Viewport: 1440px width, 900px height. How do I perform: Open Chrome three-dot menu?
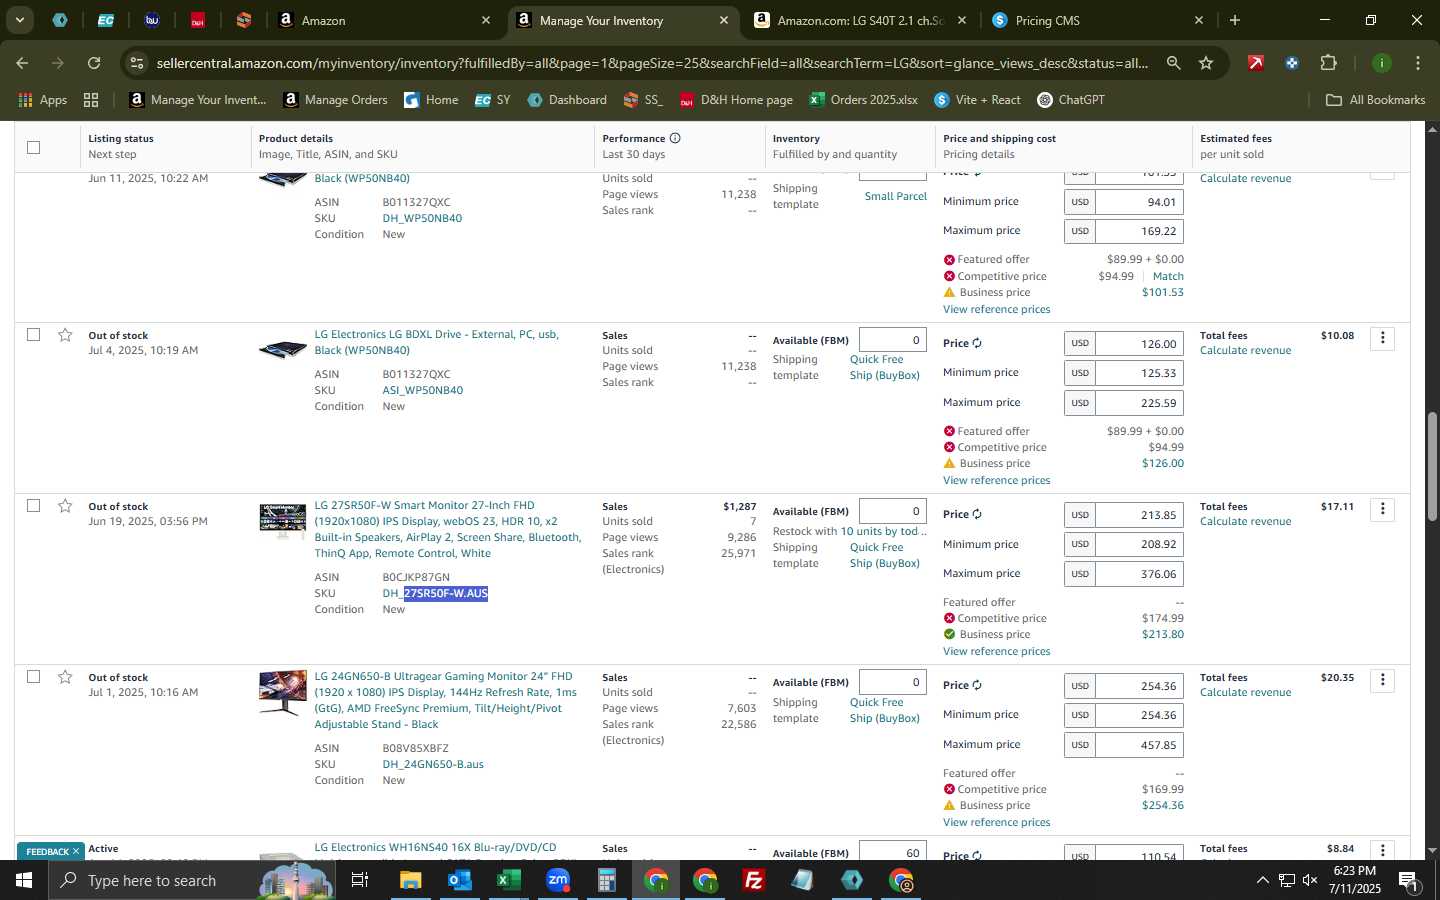pos(1417,63)
